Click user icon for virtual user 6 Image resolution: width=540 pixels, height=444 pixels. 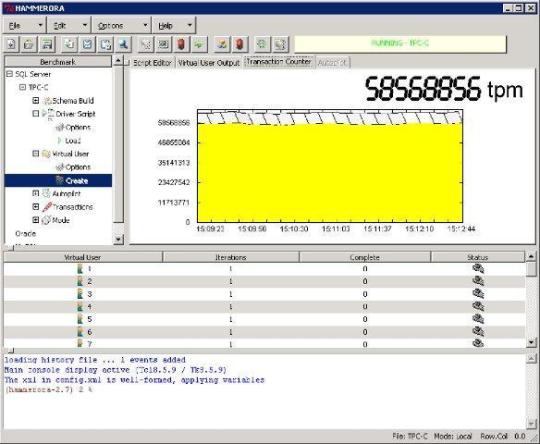tap(80, 332)
